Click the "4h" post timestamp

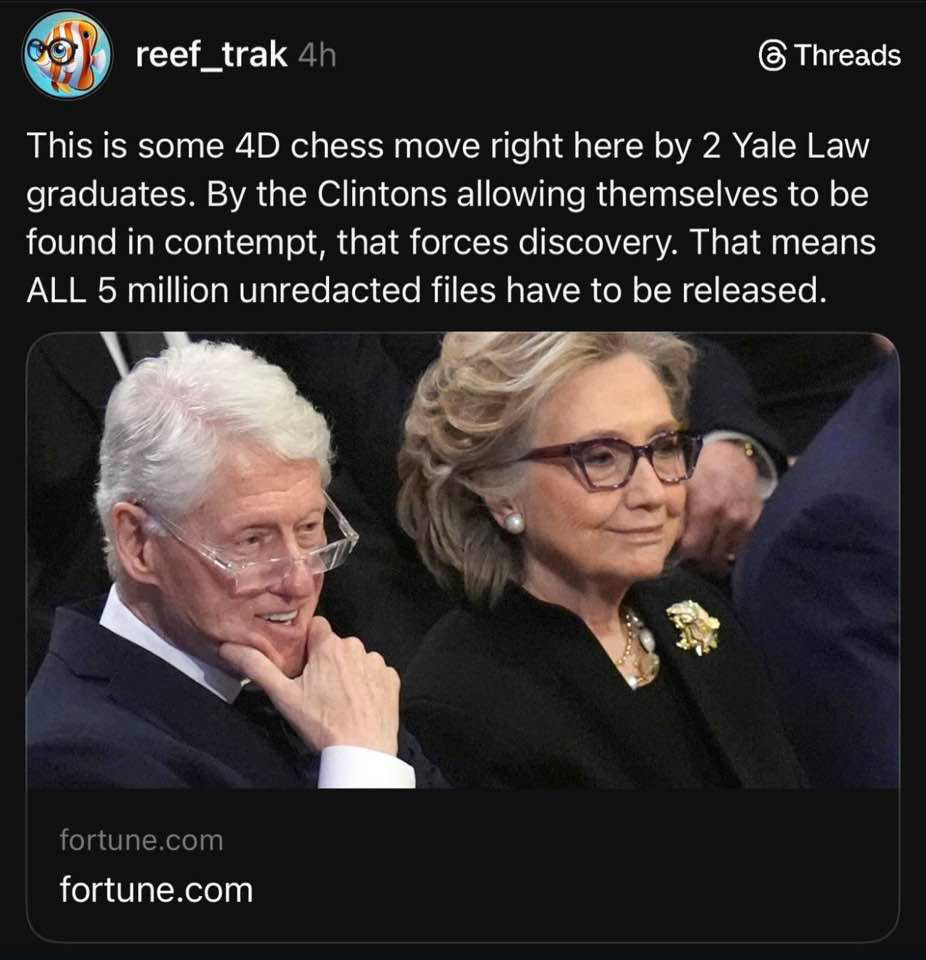click(x=317, y=56)
